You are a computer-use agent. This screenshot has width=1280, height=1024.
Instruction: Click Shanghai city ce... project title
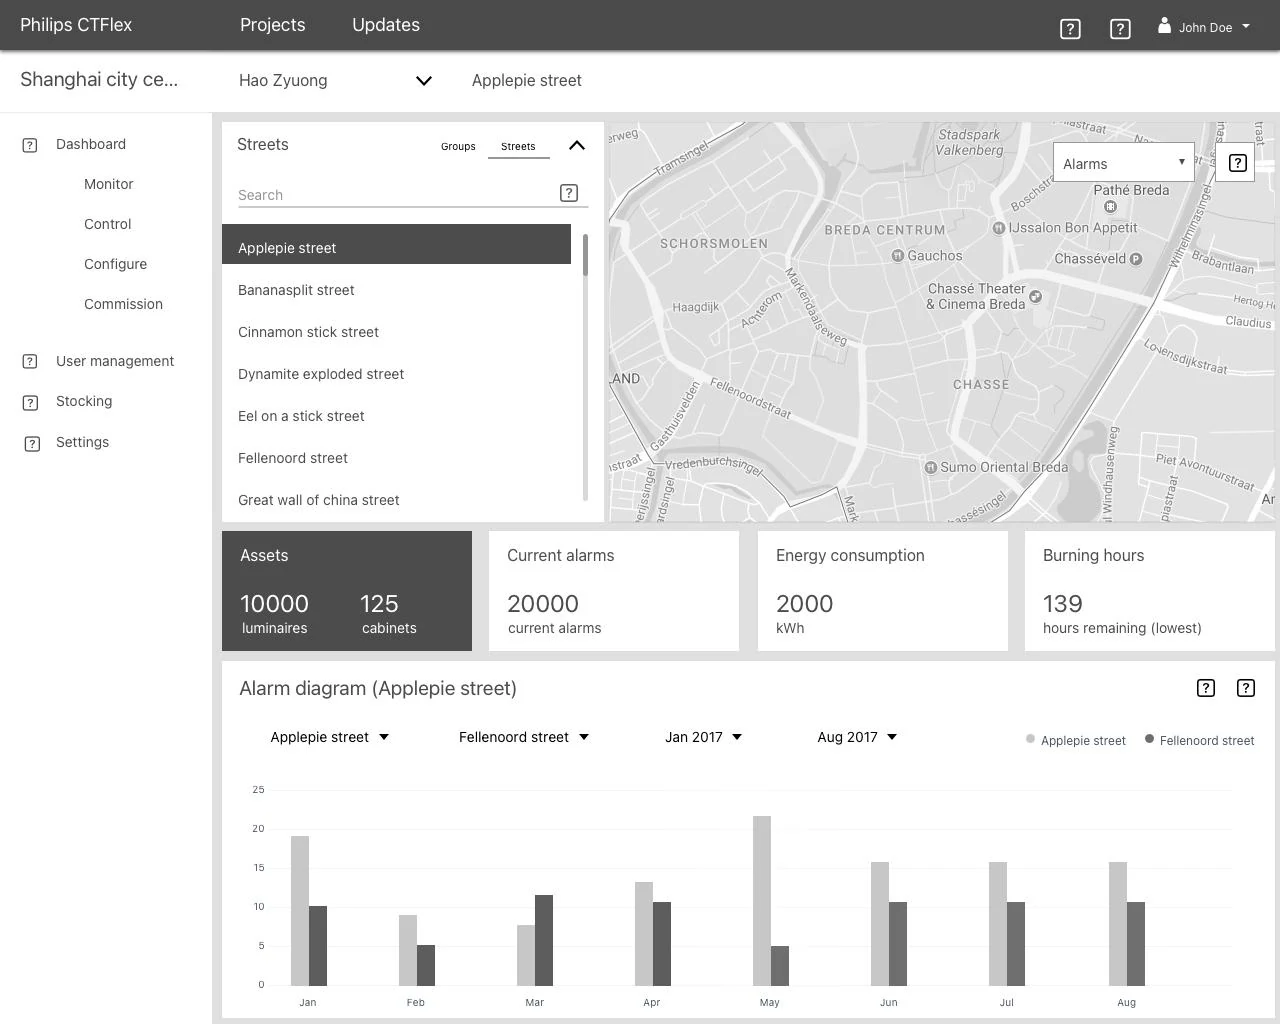pyautogui.click(x=99, y=80)
